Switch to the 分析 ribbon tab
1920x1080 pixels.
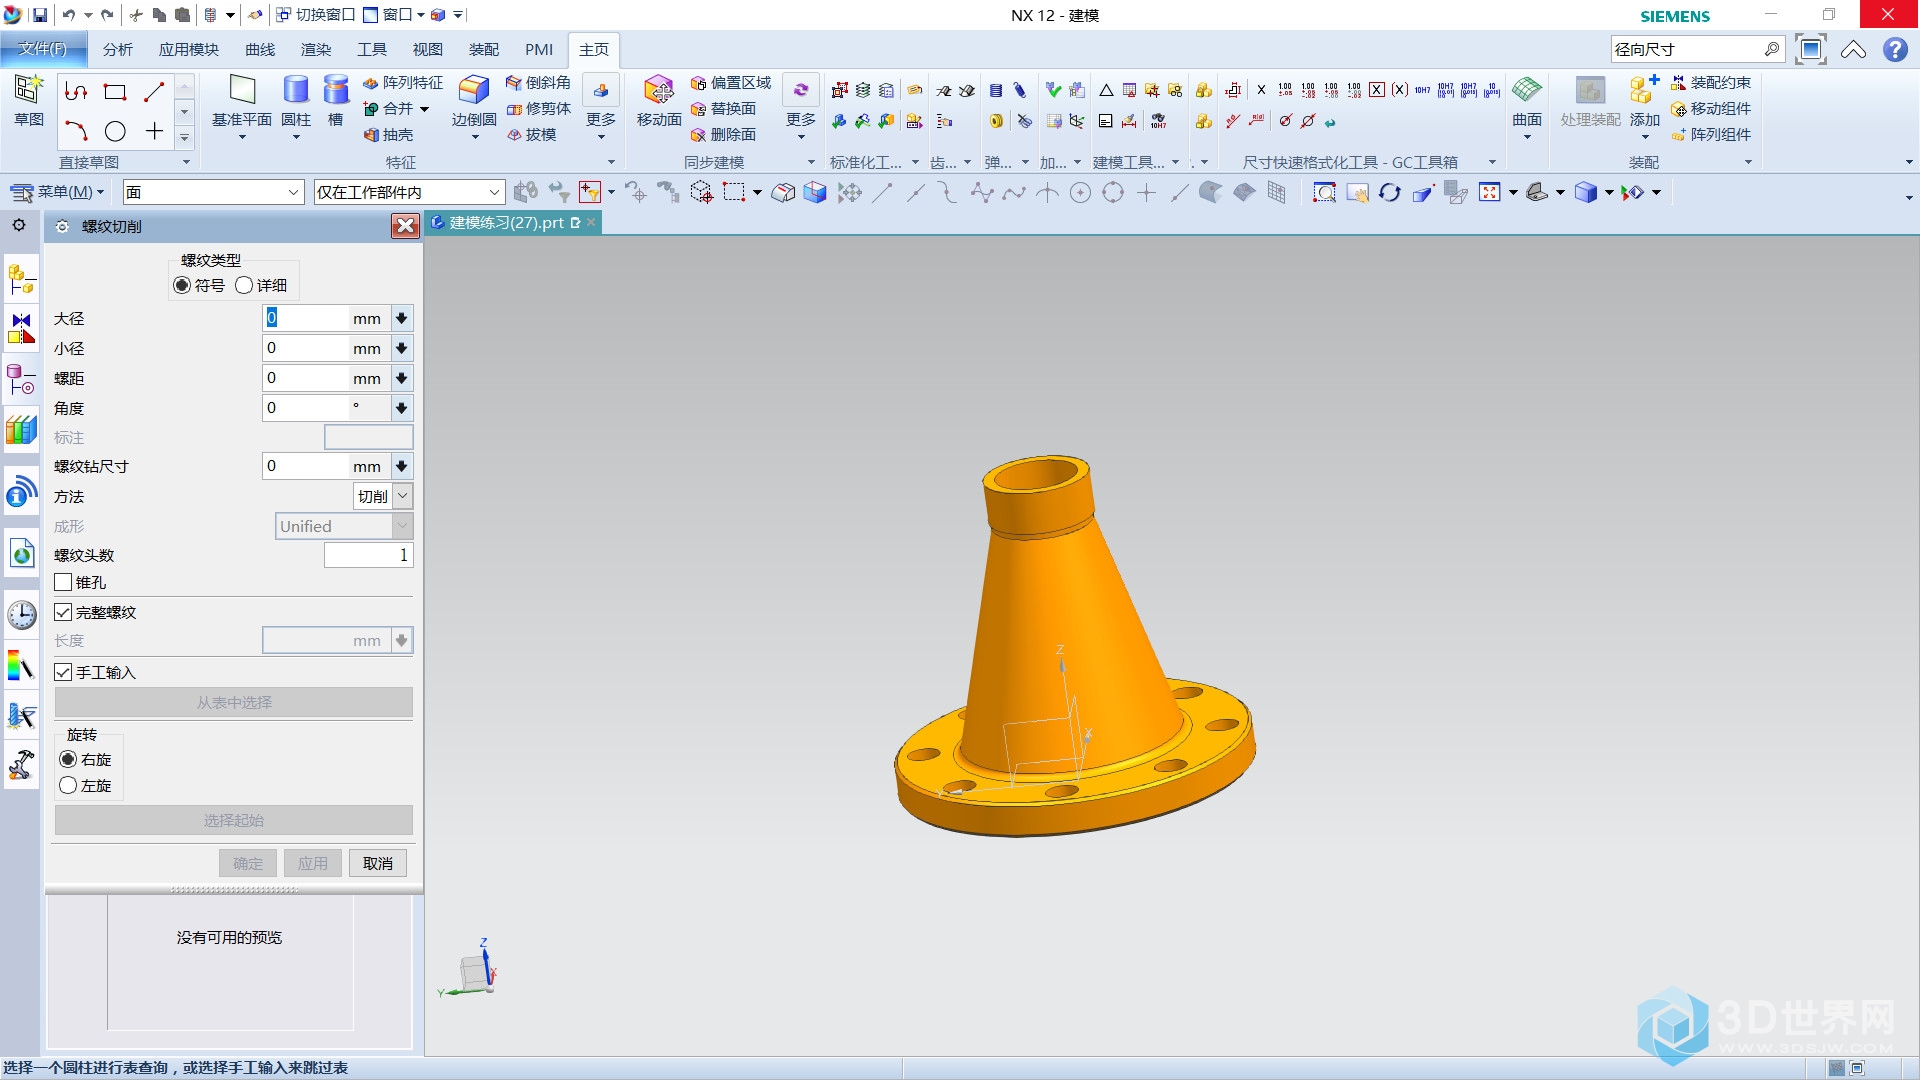117,49
